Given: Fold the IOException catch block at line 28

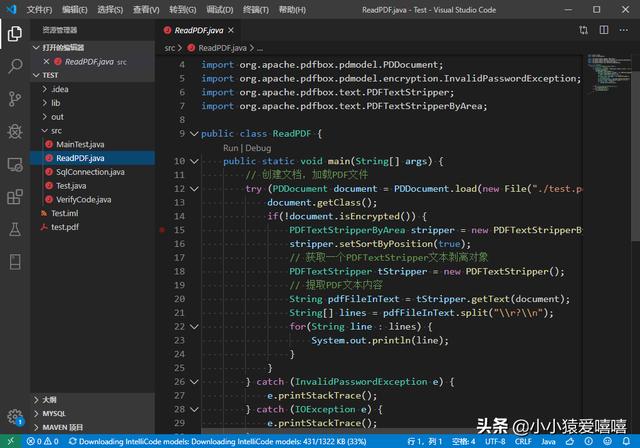Looking at the screenshot, I should [x=194, y=409].
